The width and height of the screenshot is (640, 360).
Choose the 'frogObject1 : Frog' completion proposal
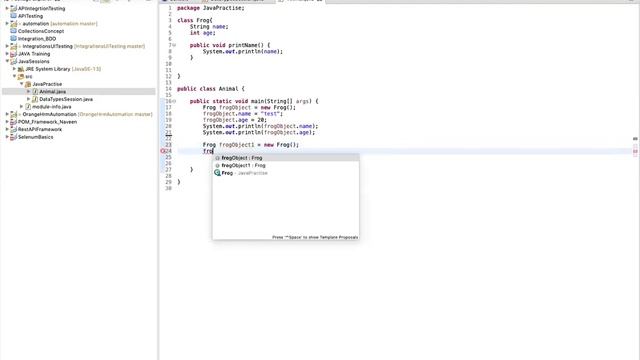point(286,165)
